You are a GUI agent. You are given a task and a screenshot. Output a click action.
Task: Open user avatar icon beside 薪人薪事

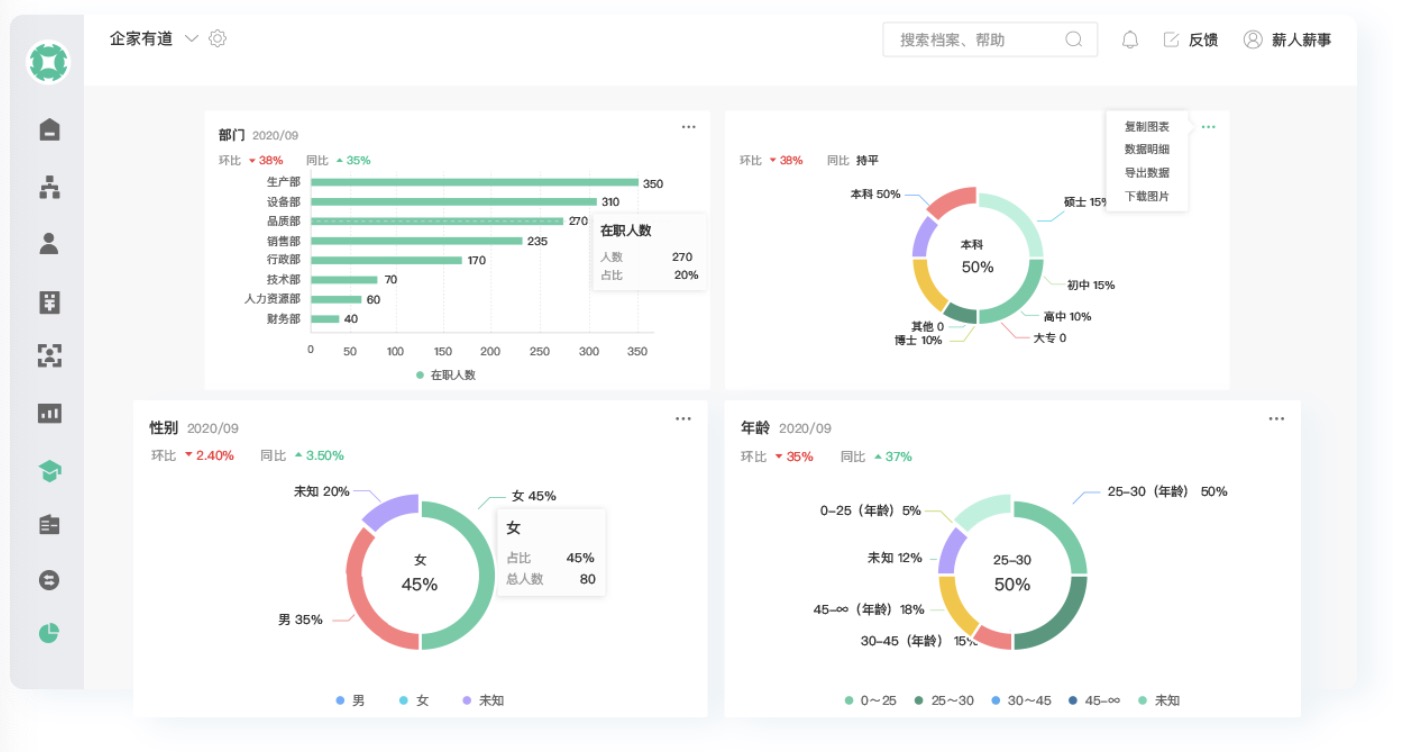tap(1252, 39)
